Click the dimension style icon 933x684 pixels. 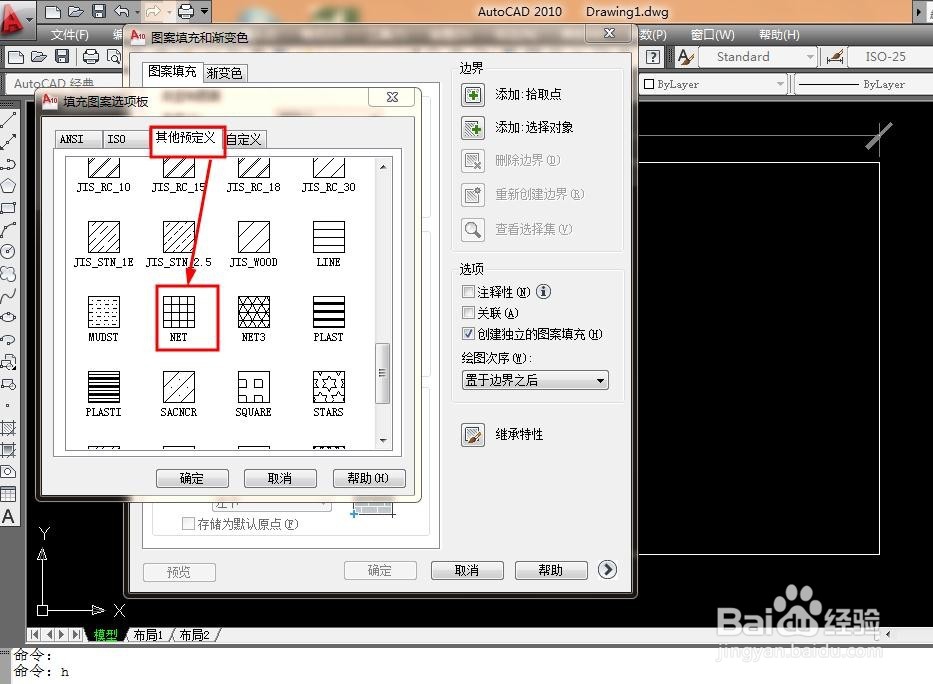click(835, 57)
